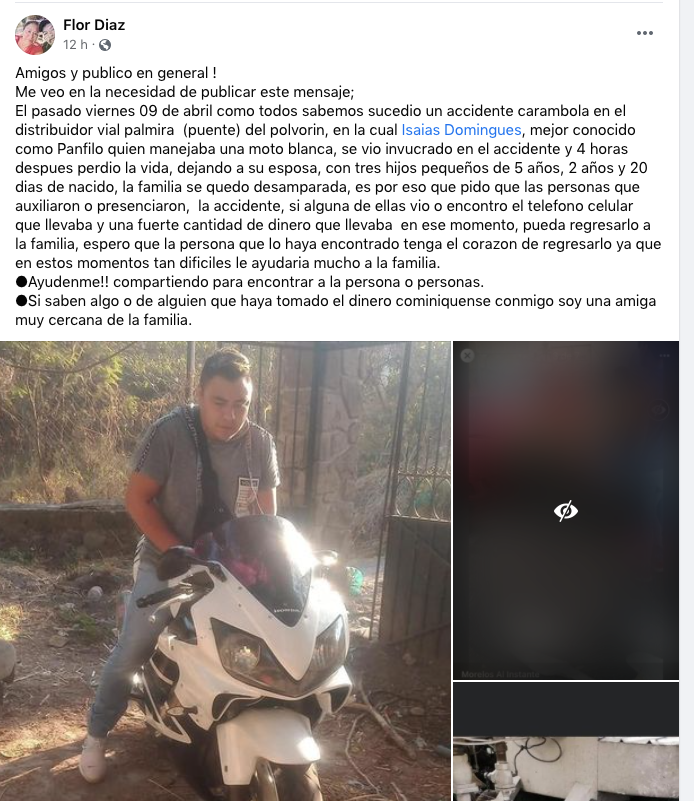Screen dimensions: 694x801
Task: Click the dark upper strip of bottom-right photo
Action: point(566,709)
